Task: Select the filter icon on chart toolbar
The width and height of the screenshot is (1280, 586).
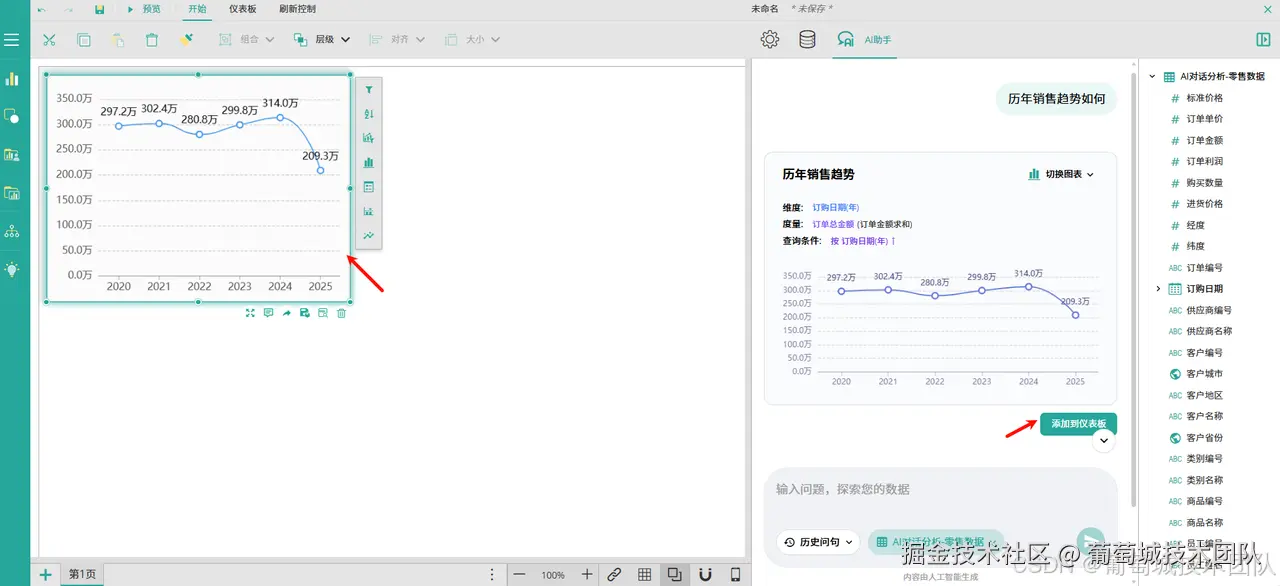Action: 368,89
